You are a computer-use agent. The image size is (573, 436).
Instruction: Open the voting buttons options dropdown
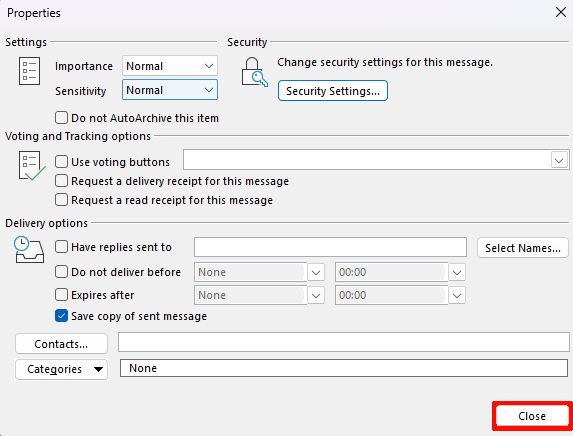point(559,160)
